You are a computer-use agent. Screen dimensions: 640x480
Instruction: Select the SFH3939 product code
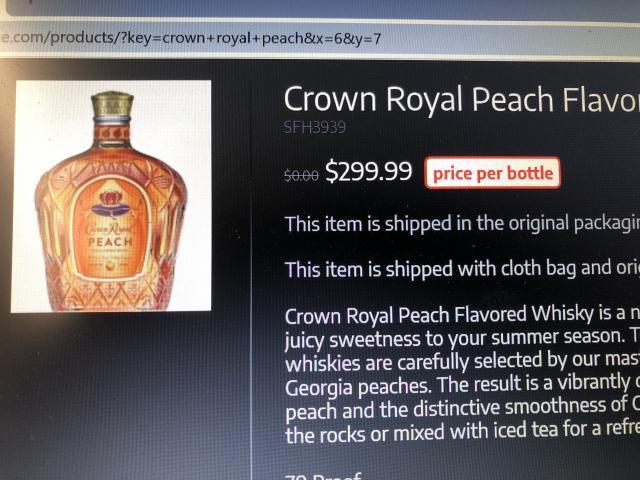pyautogui.click(x=315, y=127)
